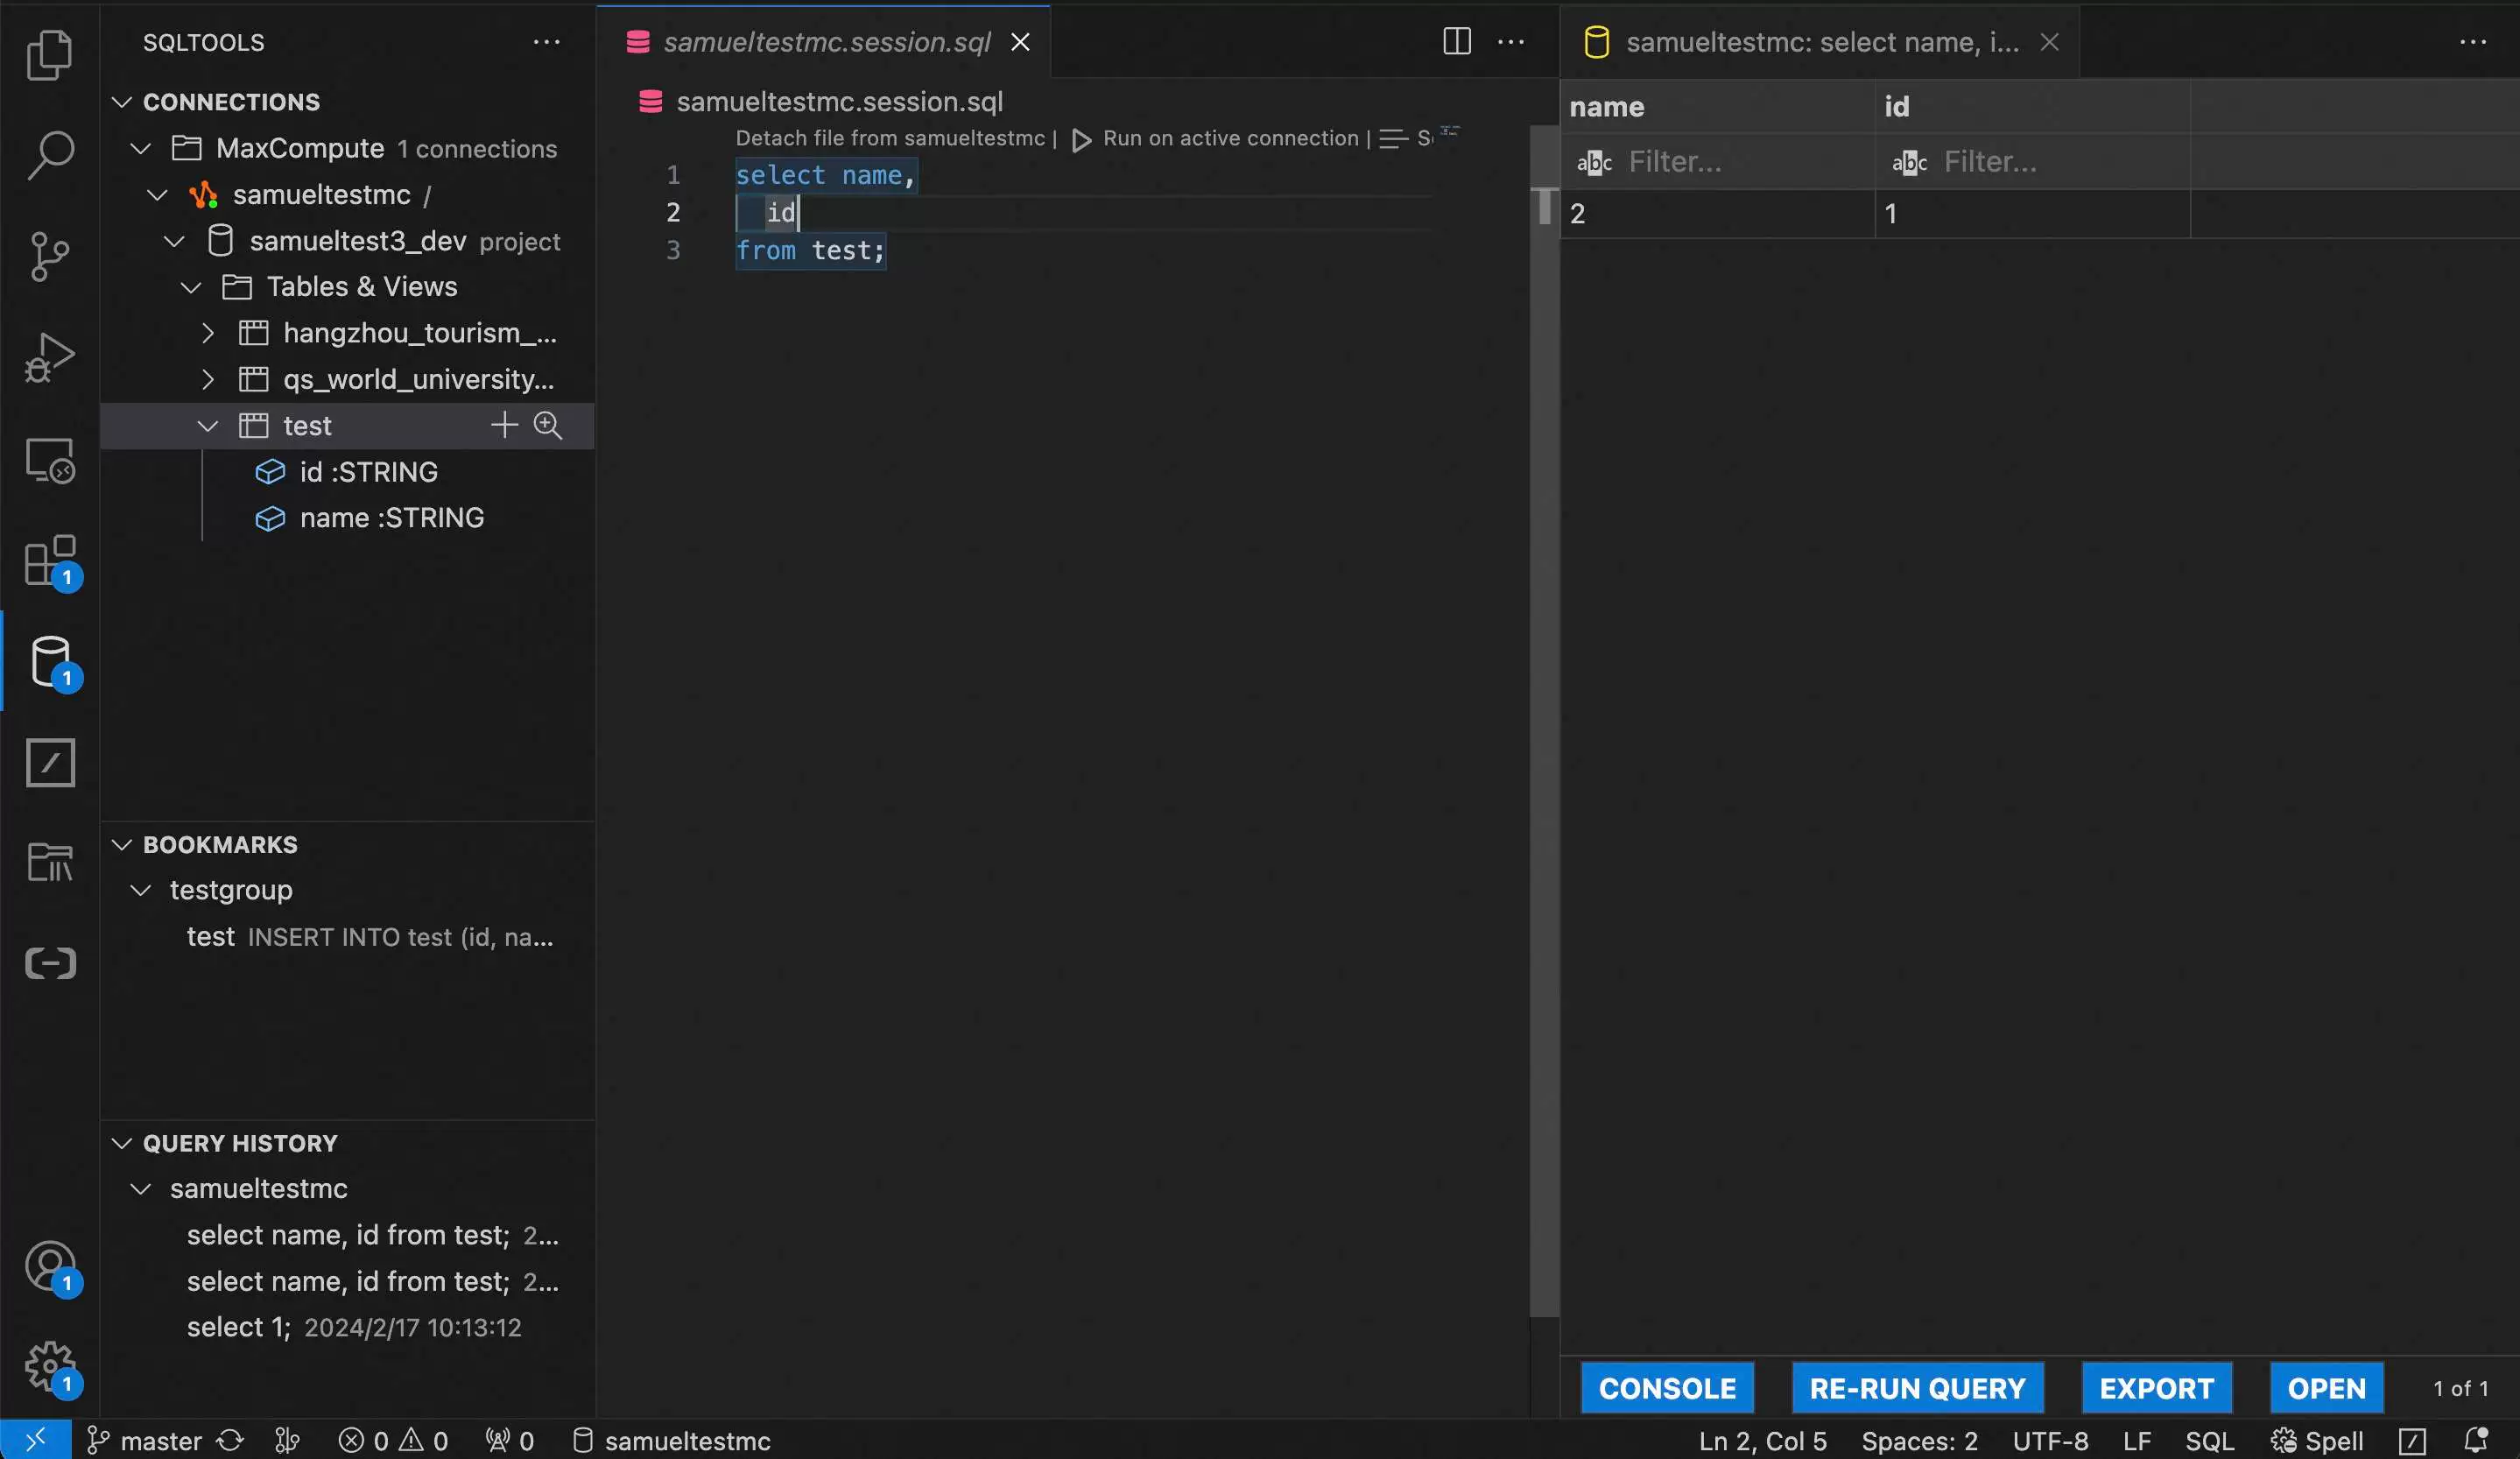Open the SQLTools database icon in activity bar
The image size is (2520, 1459).
(50, 661)
